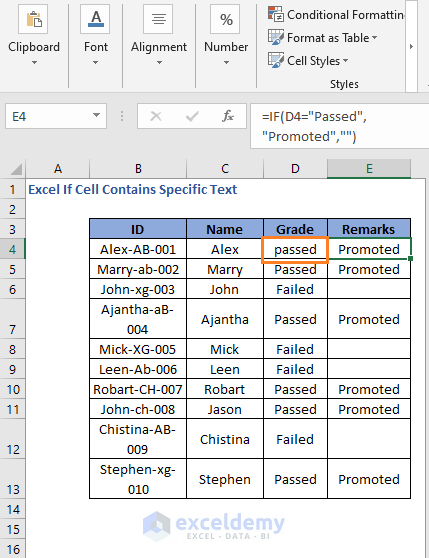Select the highlighted 'passed' cell D4
429x558 pixels.
point(295,249)
